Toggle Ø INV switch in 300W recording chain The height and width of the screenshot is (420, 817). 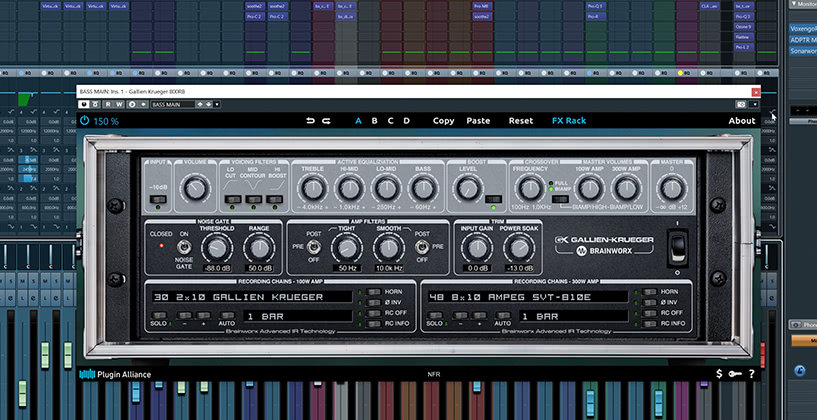[x=650, y=302]
